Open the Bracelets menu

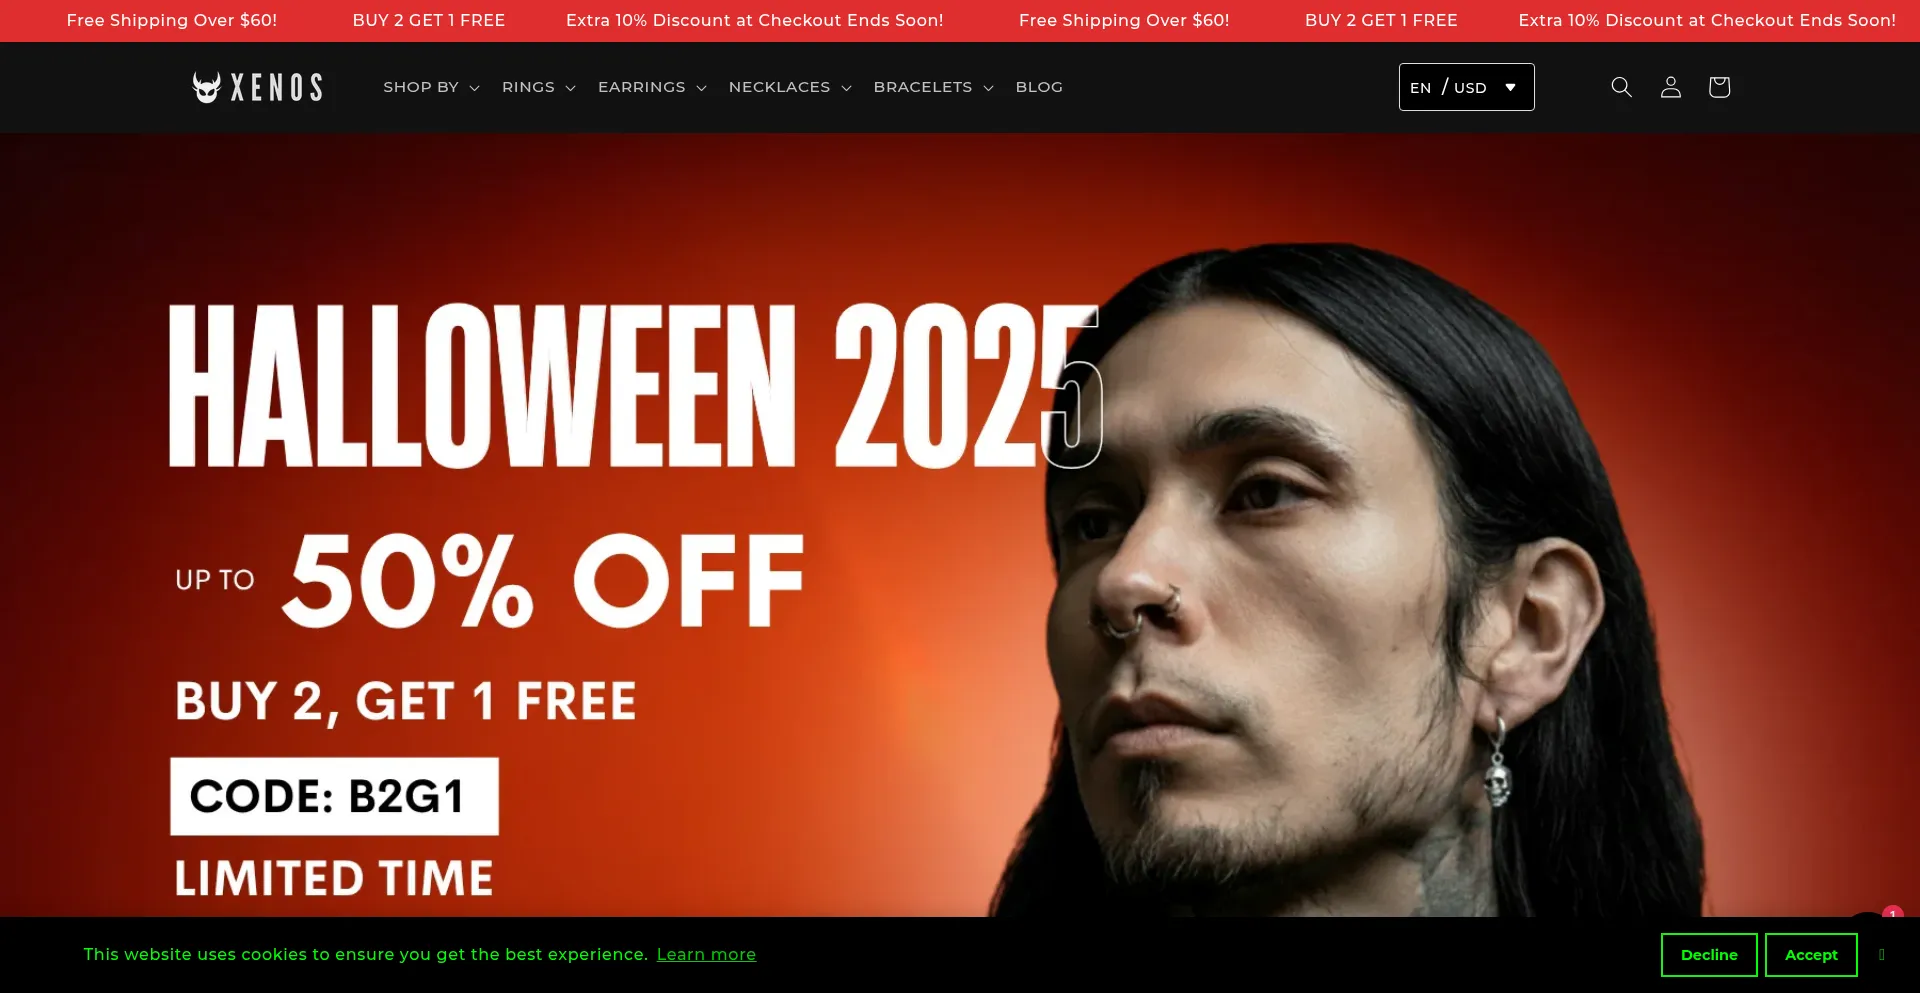point(933,87)
